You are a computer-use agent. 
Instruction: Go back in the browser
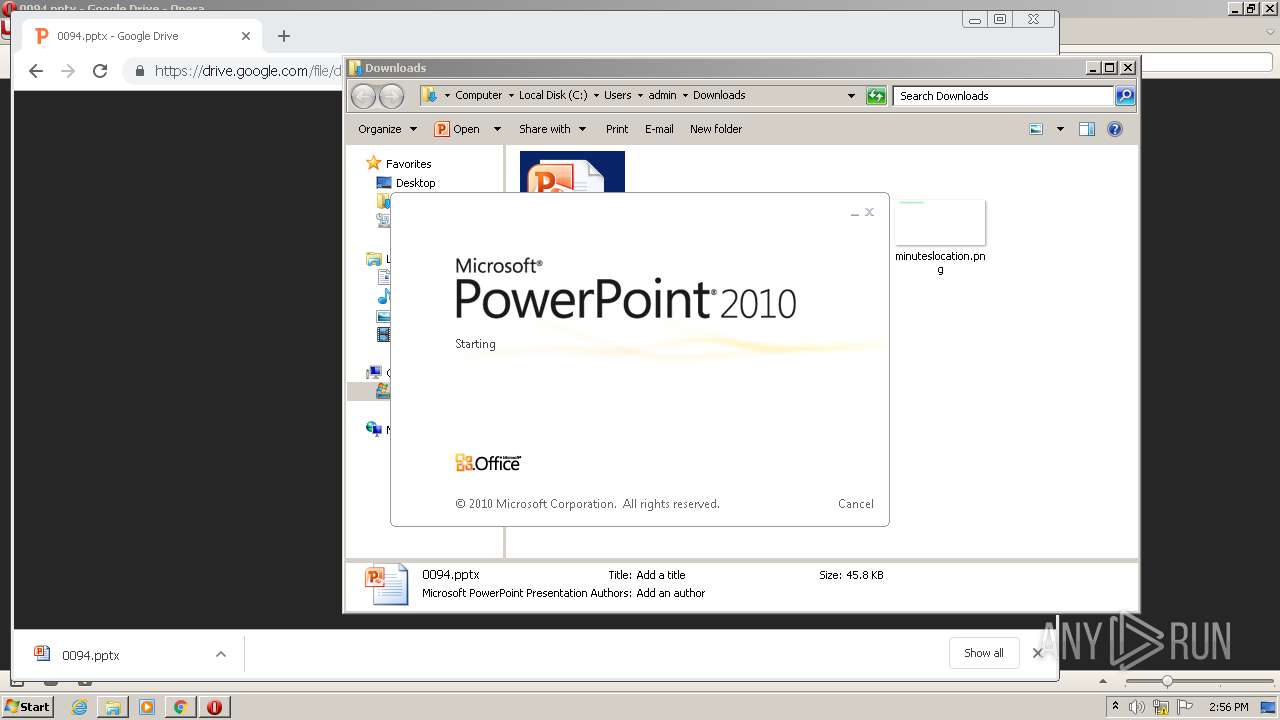click(36, 71)
